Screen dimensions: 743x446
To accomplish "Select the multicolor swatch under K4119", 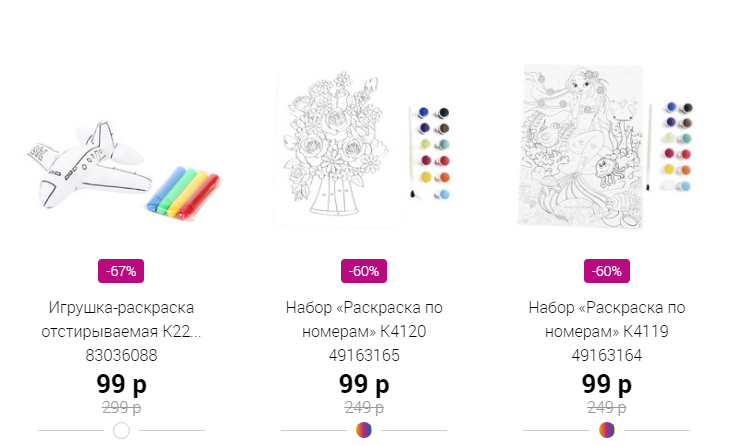I will (x=606, y=430).
